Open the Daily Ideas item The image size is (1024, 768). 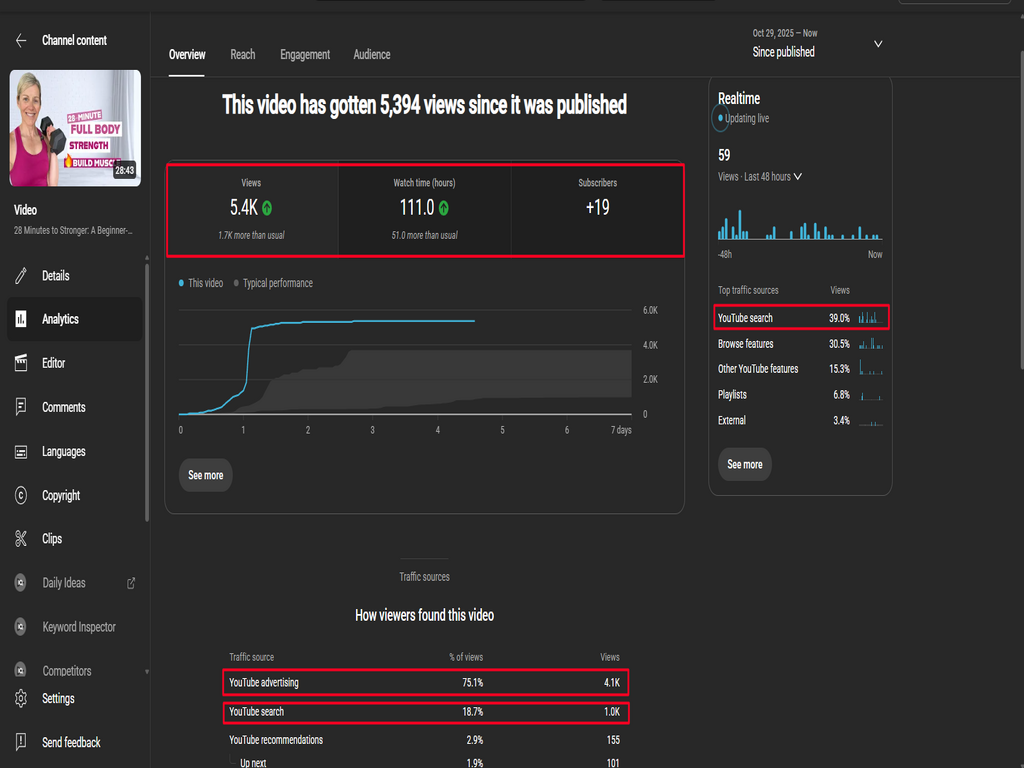coord(64,583)
